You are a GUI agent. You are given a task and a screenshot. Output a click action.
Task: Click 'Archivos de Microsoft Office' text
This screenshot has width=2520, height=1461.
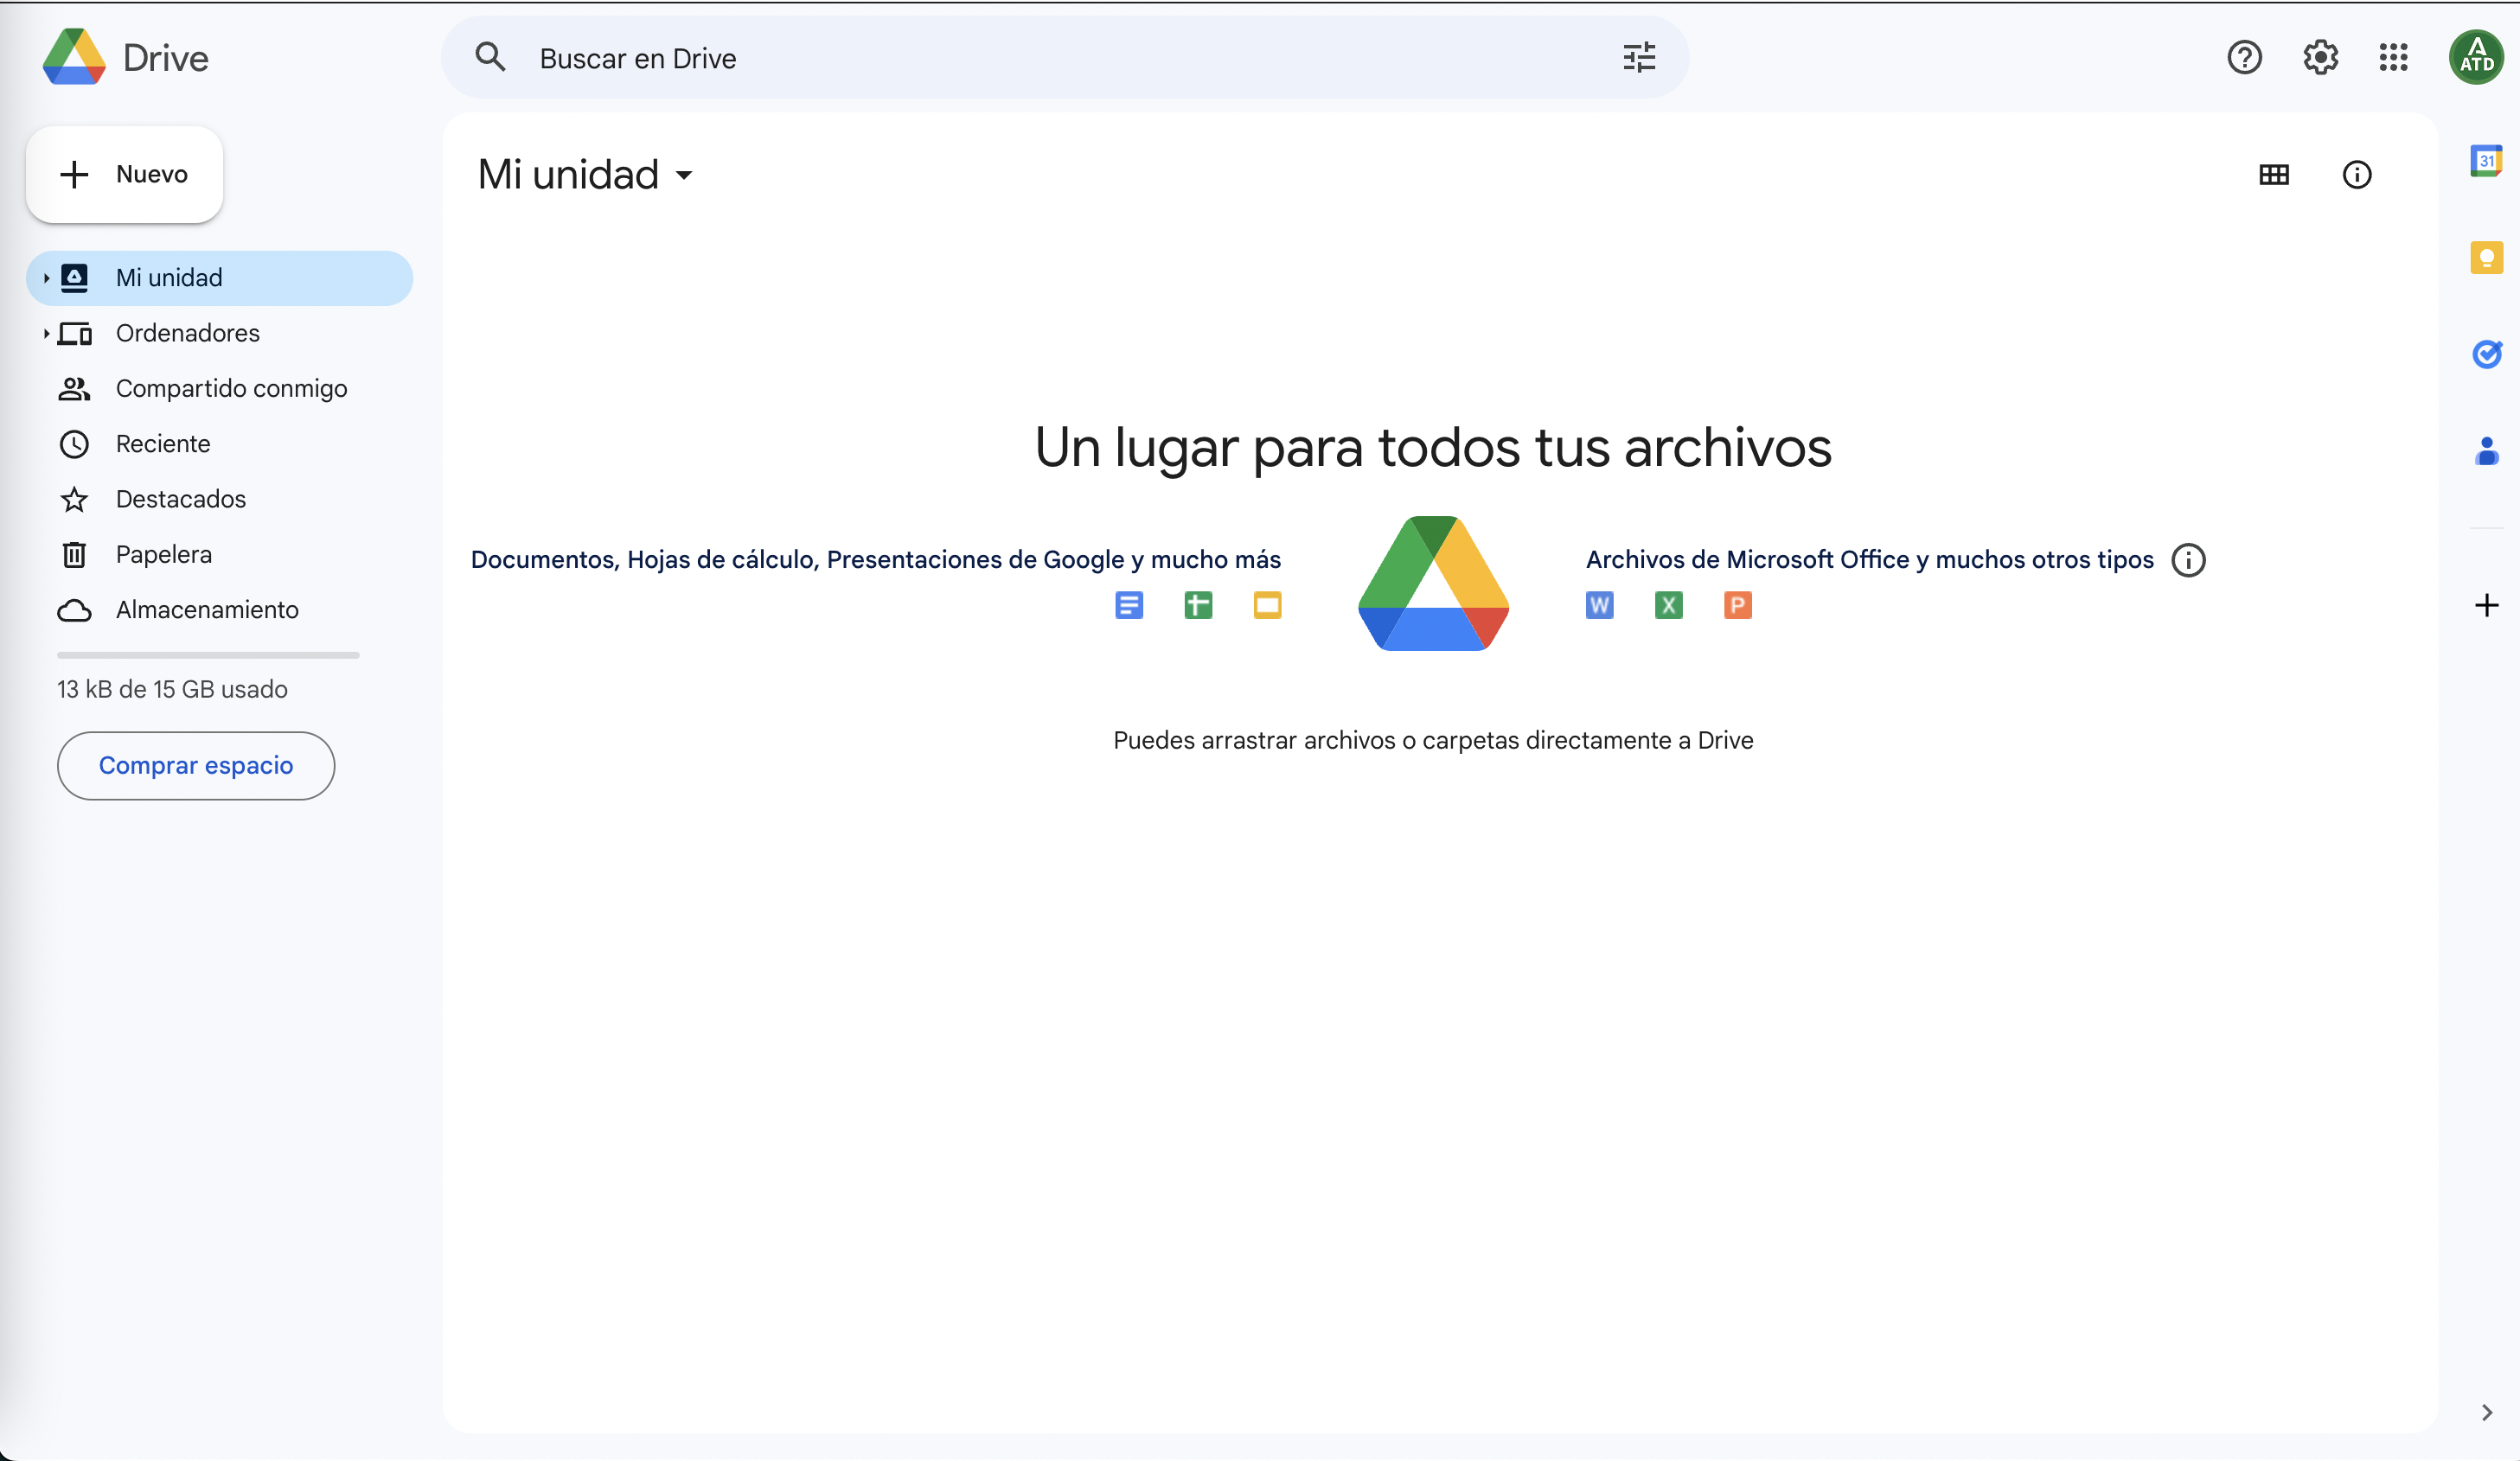click(x=1747, y=560)
